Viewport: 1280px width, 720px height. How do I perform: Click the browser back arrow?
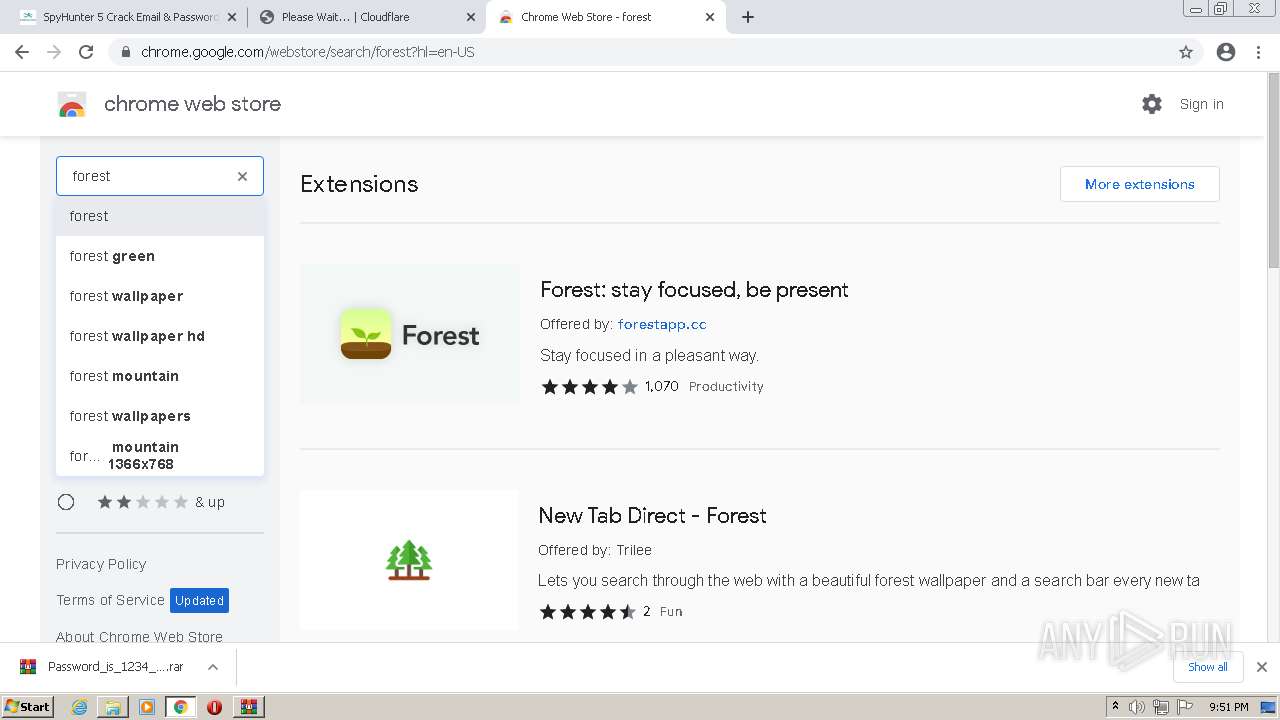[x=22, y=52]
